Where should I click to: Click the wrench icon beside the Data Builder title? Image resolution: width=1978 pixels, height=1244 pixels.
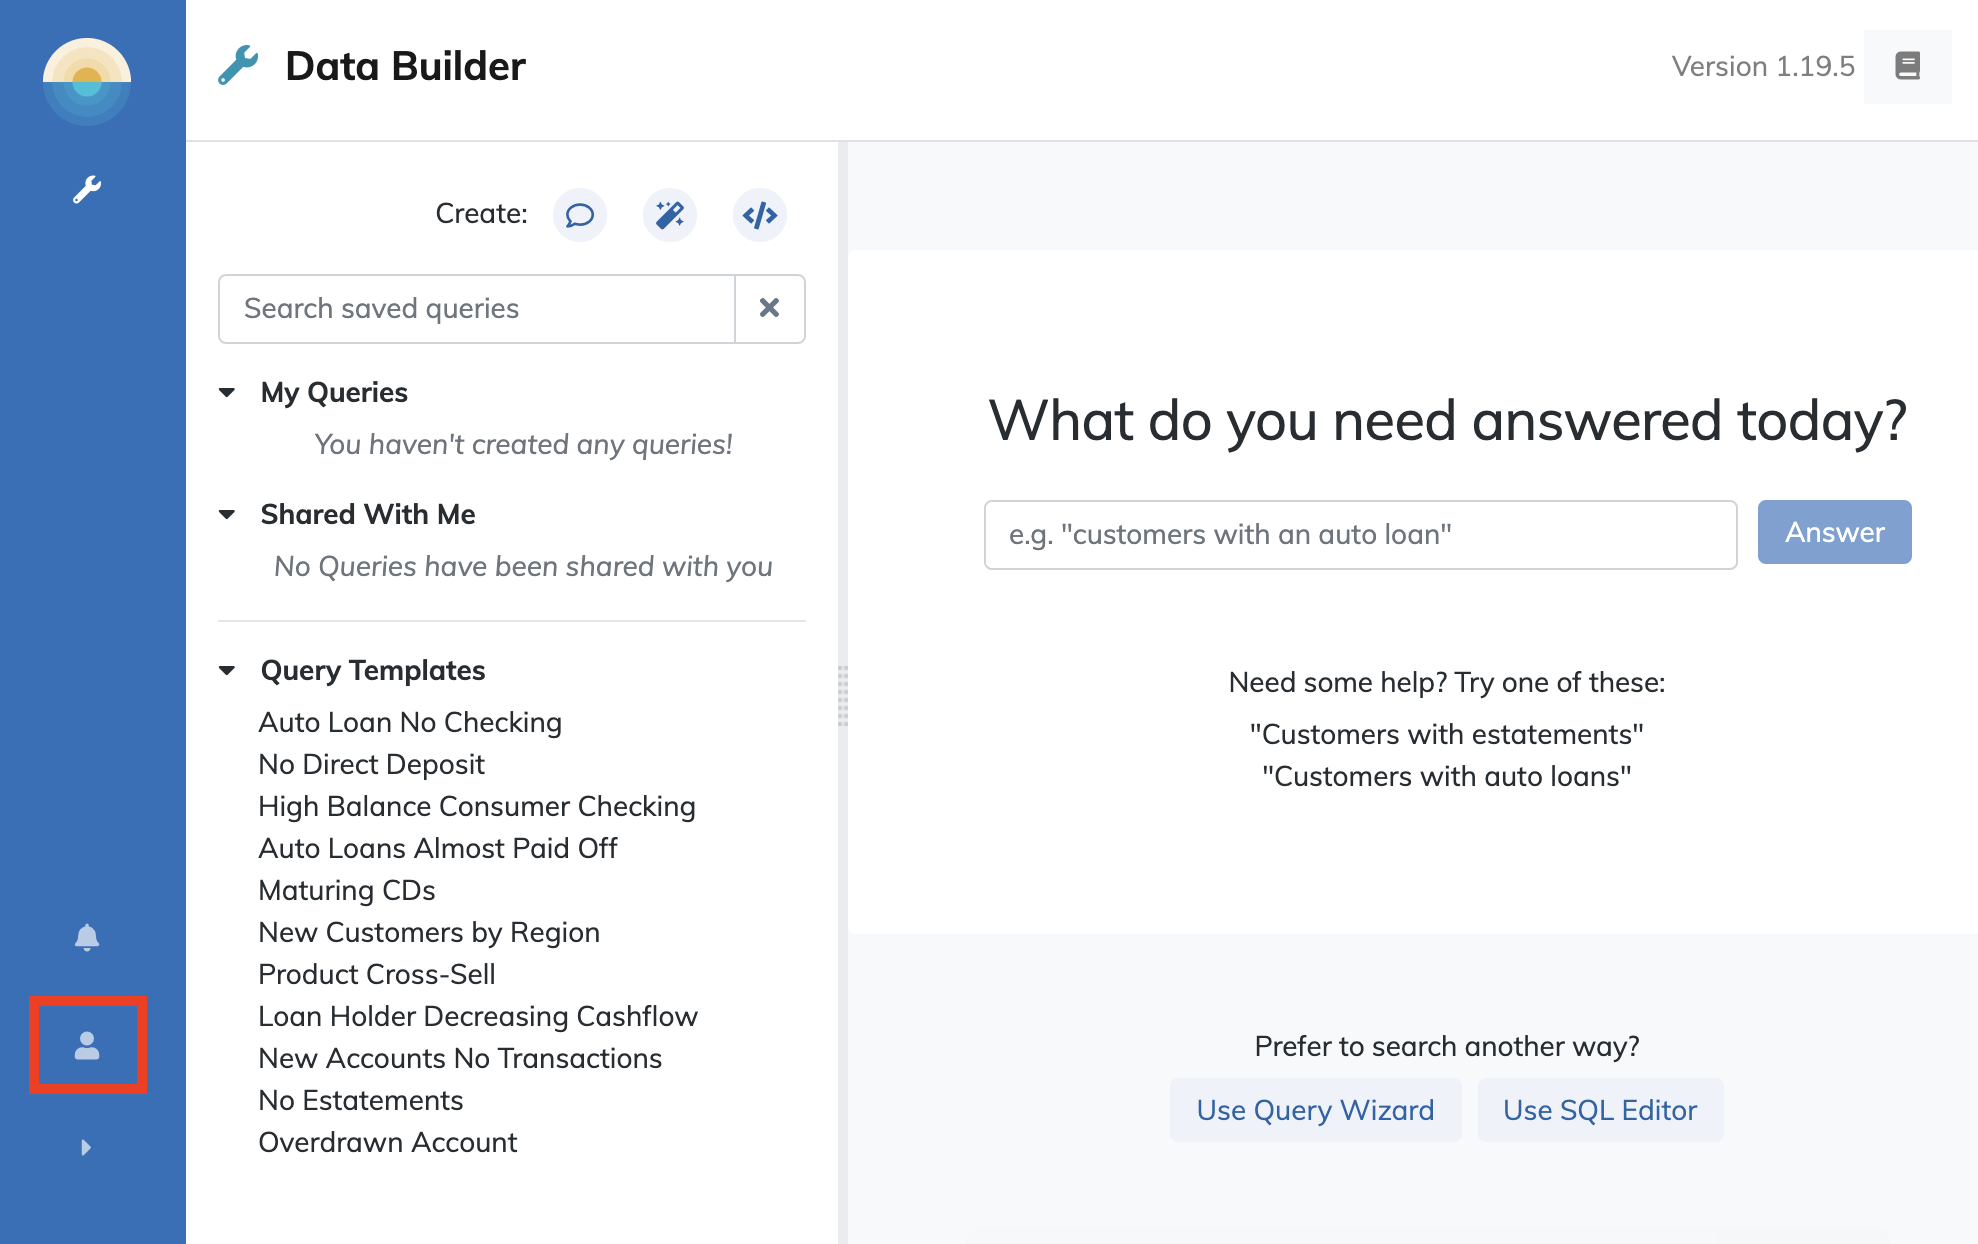pos(238,66)
